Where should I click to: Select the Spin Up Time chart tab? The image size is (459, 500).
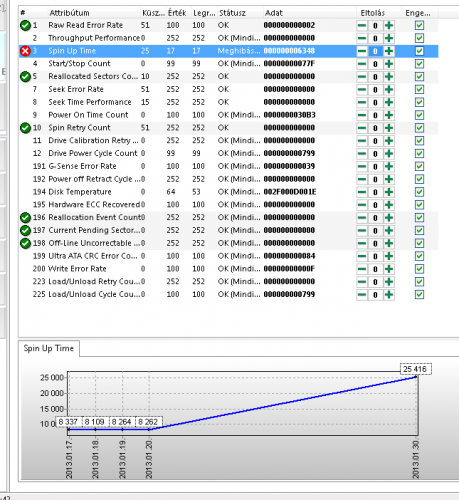point(49,349)
